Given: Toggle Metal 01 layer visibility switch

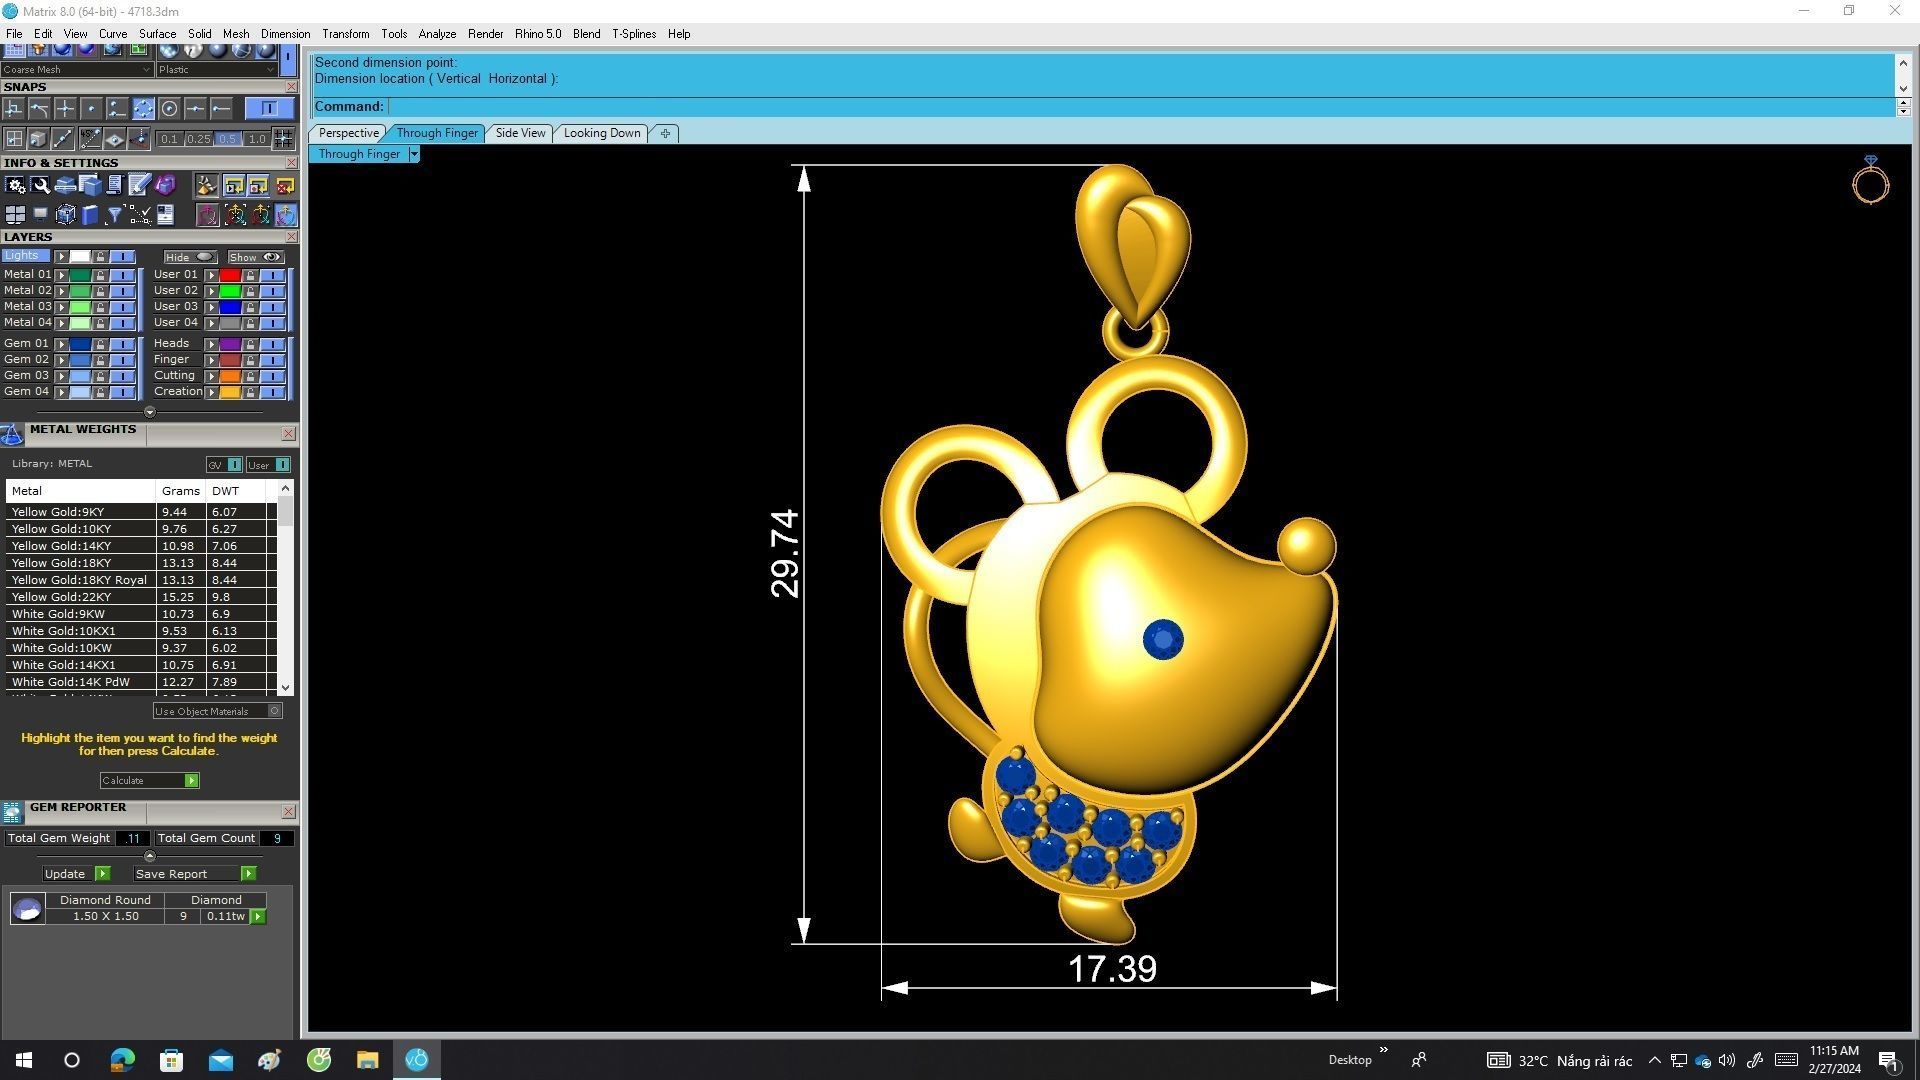Looking at the screenshot, I should [122, 275].
